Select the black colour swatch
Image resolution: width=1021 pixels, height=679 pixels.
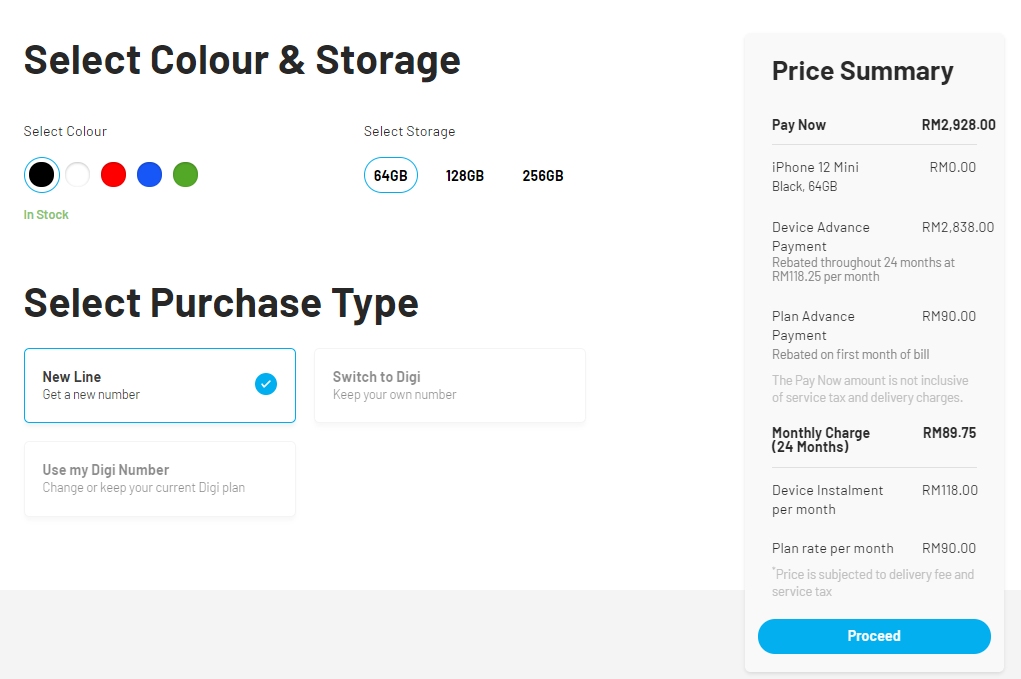tap(41, 175)
